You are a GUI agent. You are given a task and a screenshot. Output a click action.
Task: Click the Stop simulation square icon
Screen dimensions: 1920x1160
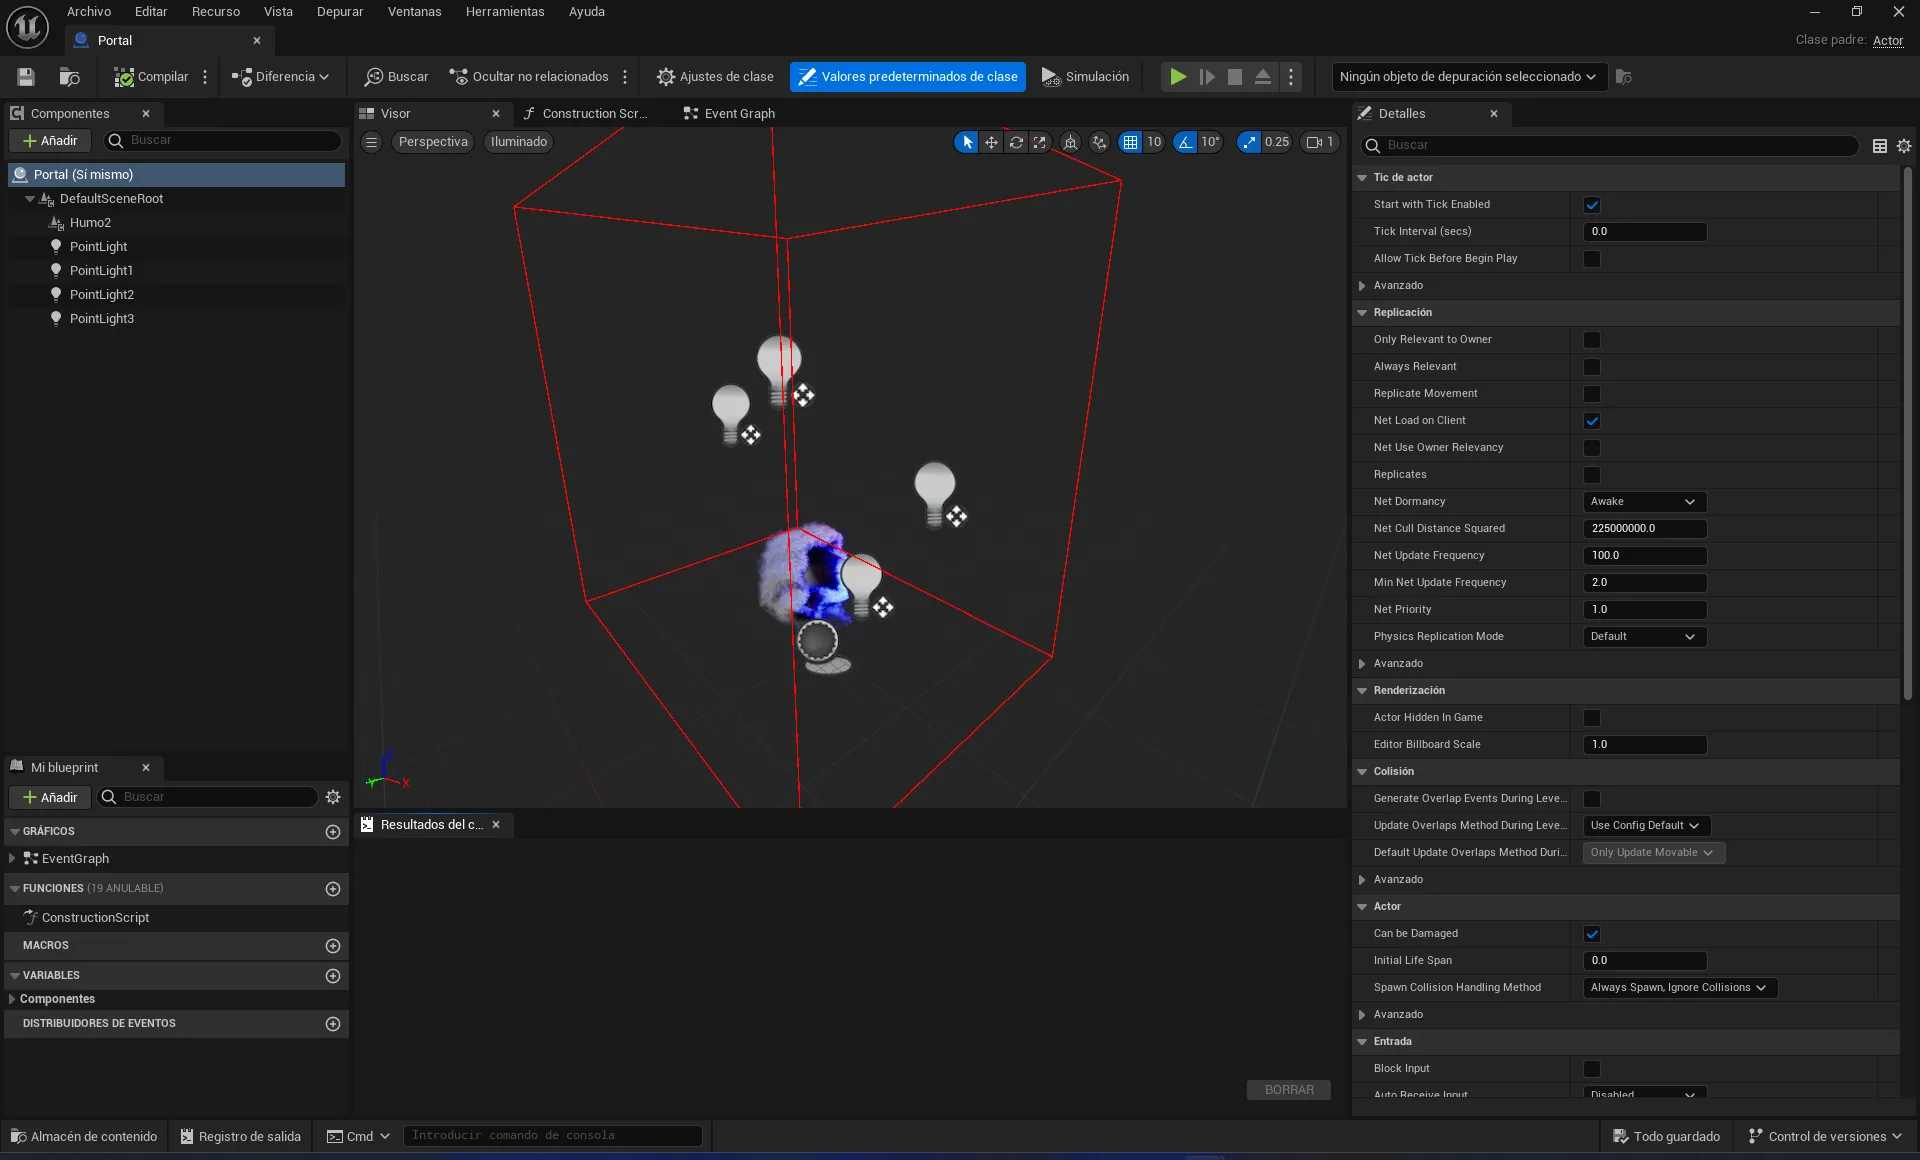point(1235,77)
